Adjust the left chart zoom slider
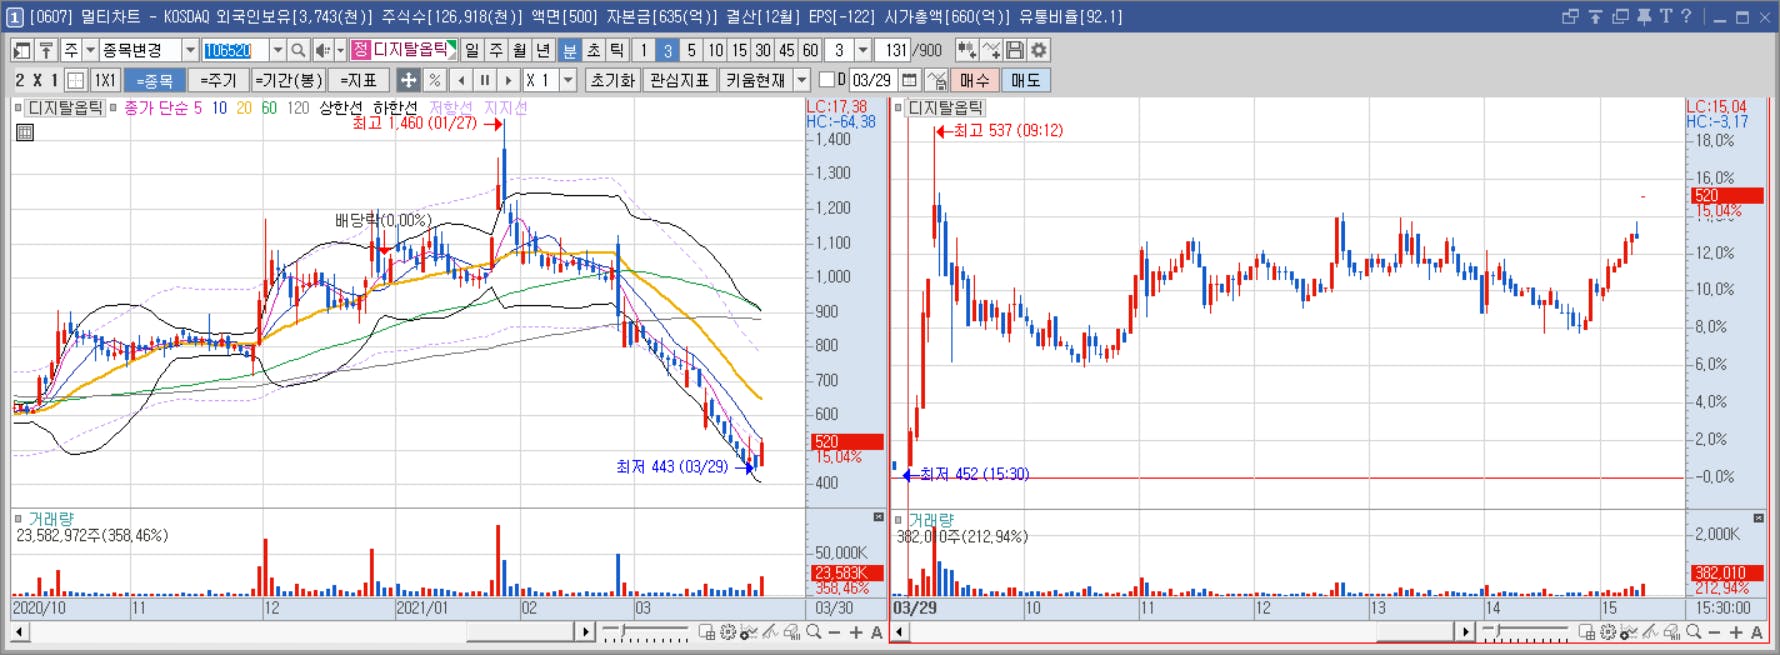The width and height of the screenshot is (1780, 655). click(x=645, y=632)
